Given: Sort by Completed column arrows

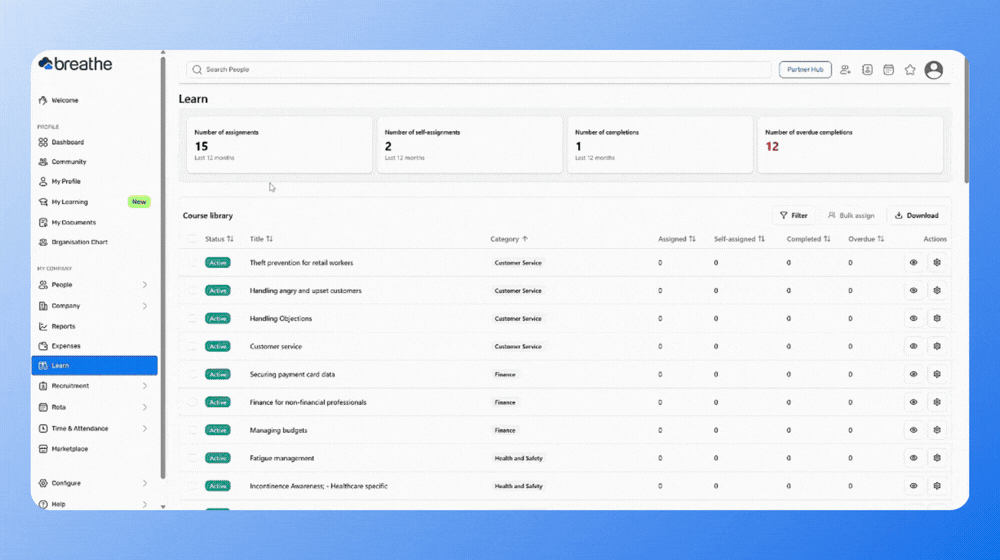Looking at the screenshot, I should [827, 239].
